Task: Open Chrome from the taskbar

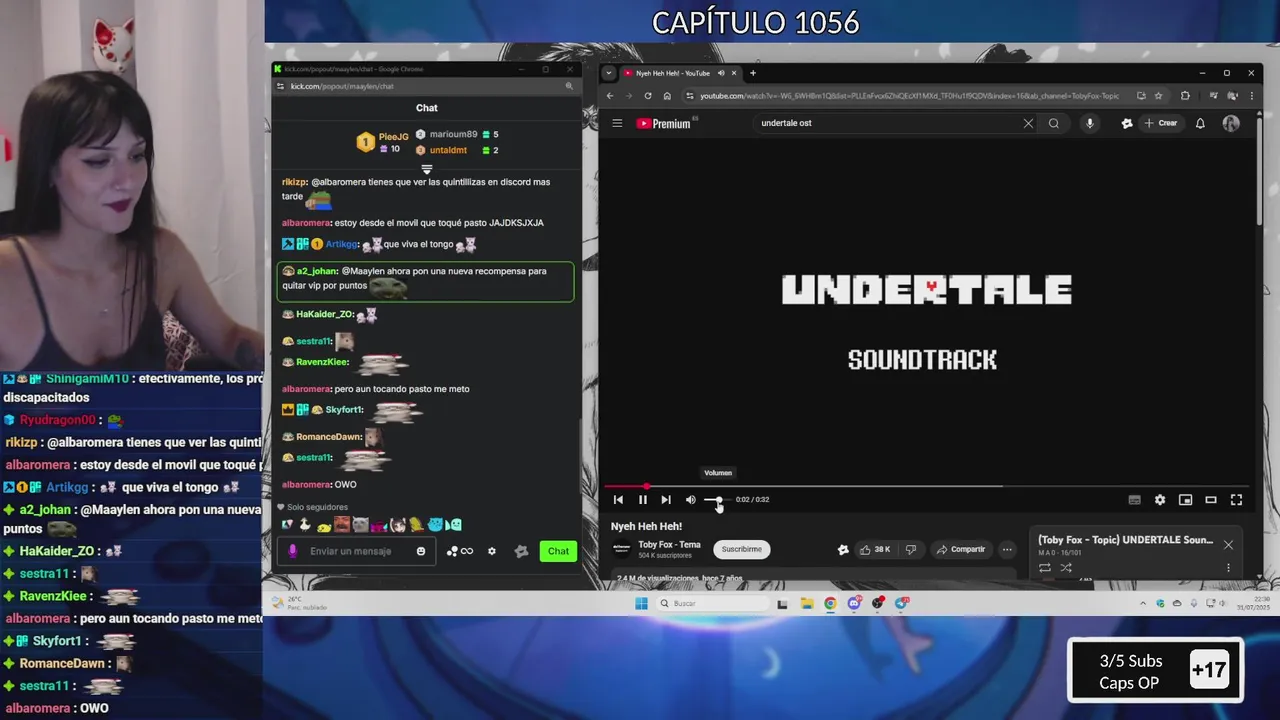Action: [830, 603]
